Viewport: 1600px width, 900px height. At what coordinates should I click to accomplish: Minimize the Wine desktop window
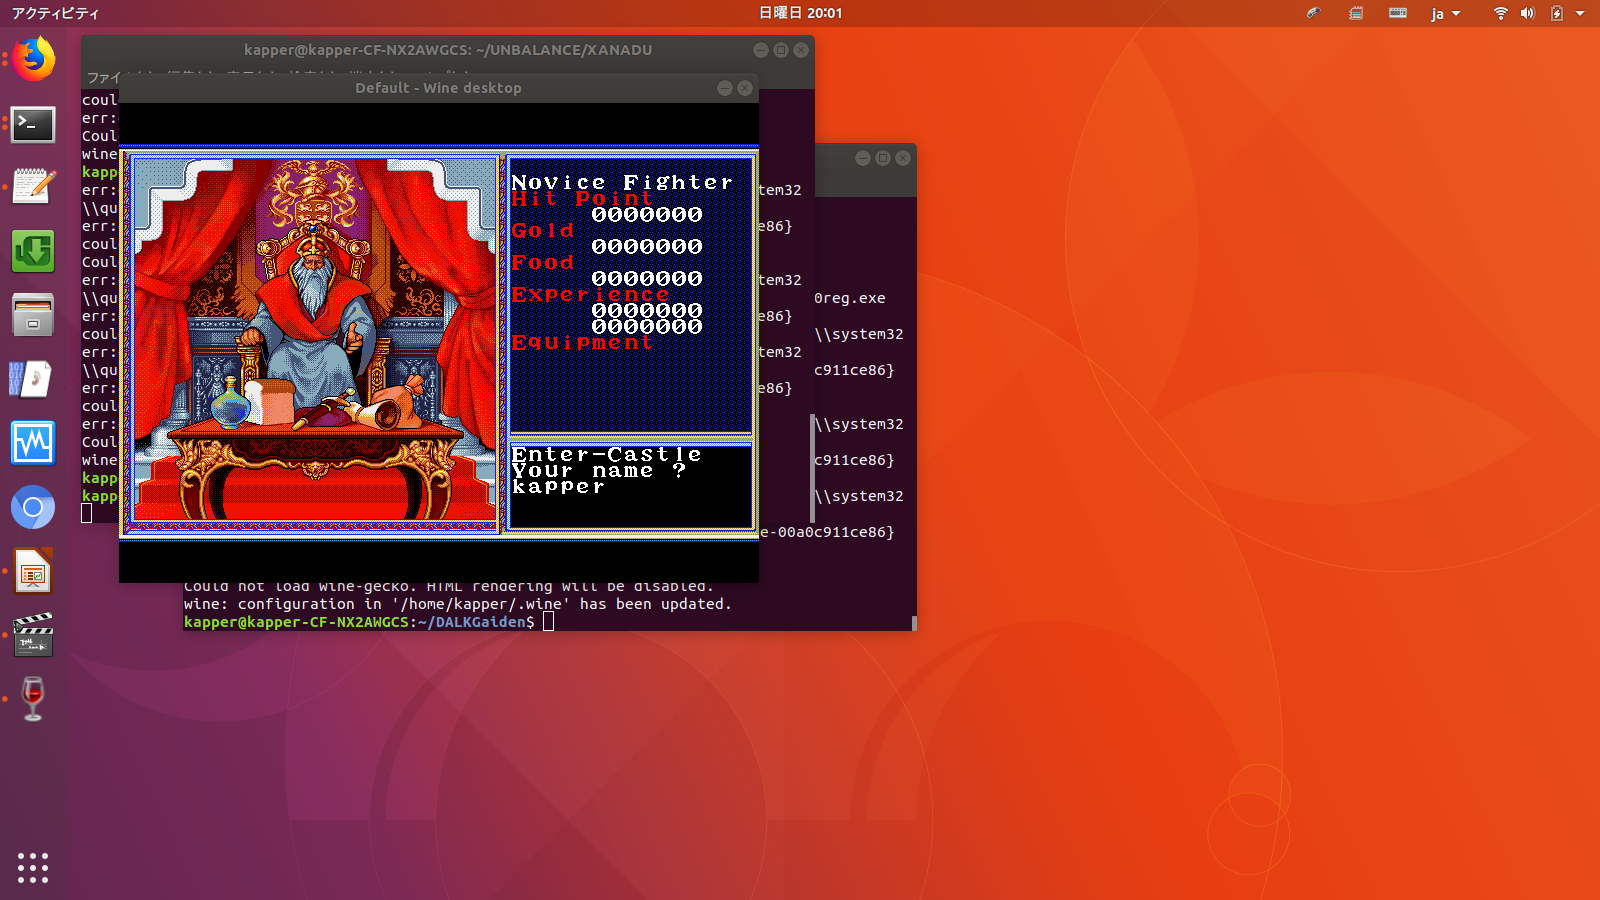pos(725,88)
